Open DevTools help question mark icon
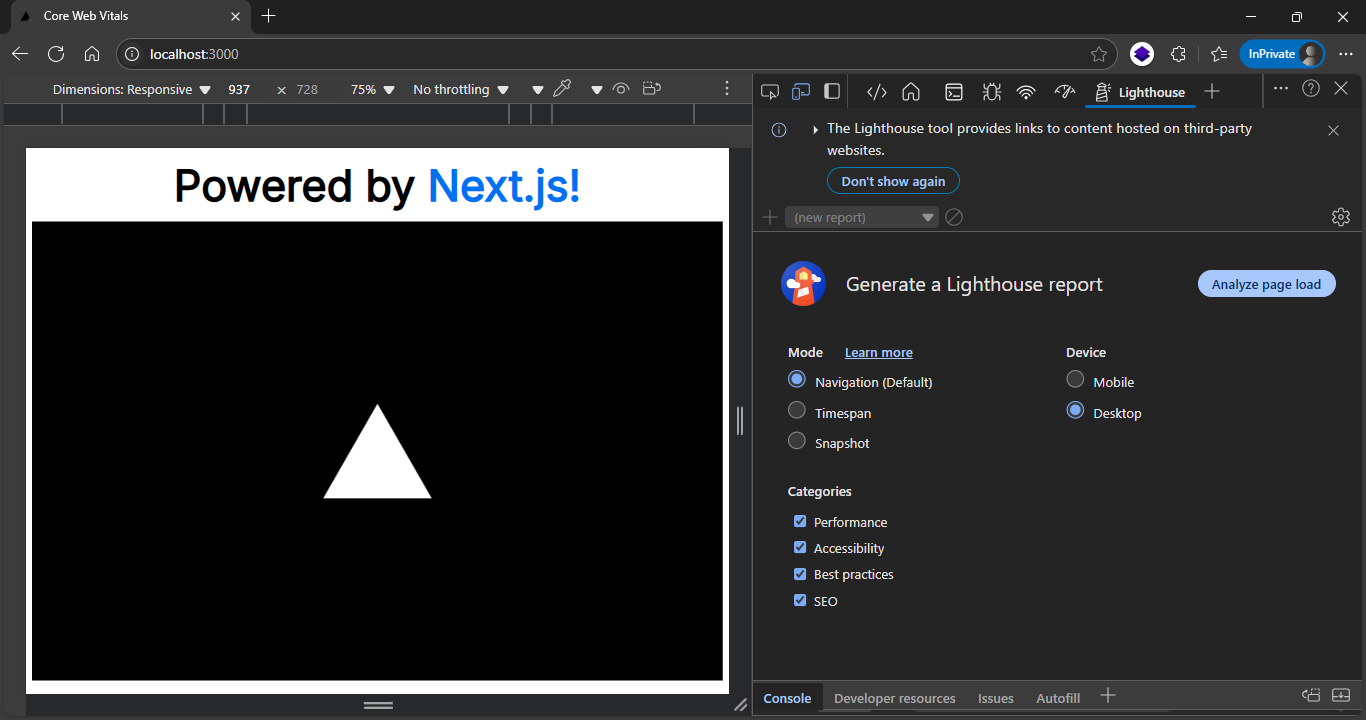Image resolution: width=1366 pixels, height=720 pixels. point(1311,88)
